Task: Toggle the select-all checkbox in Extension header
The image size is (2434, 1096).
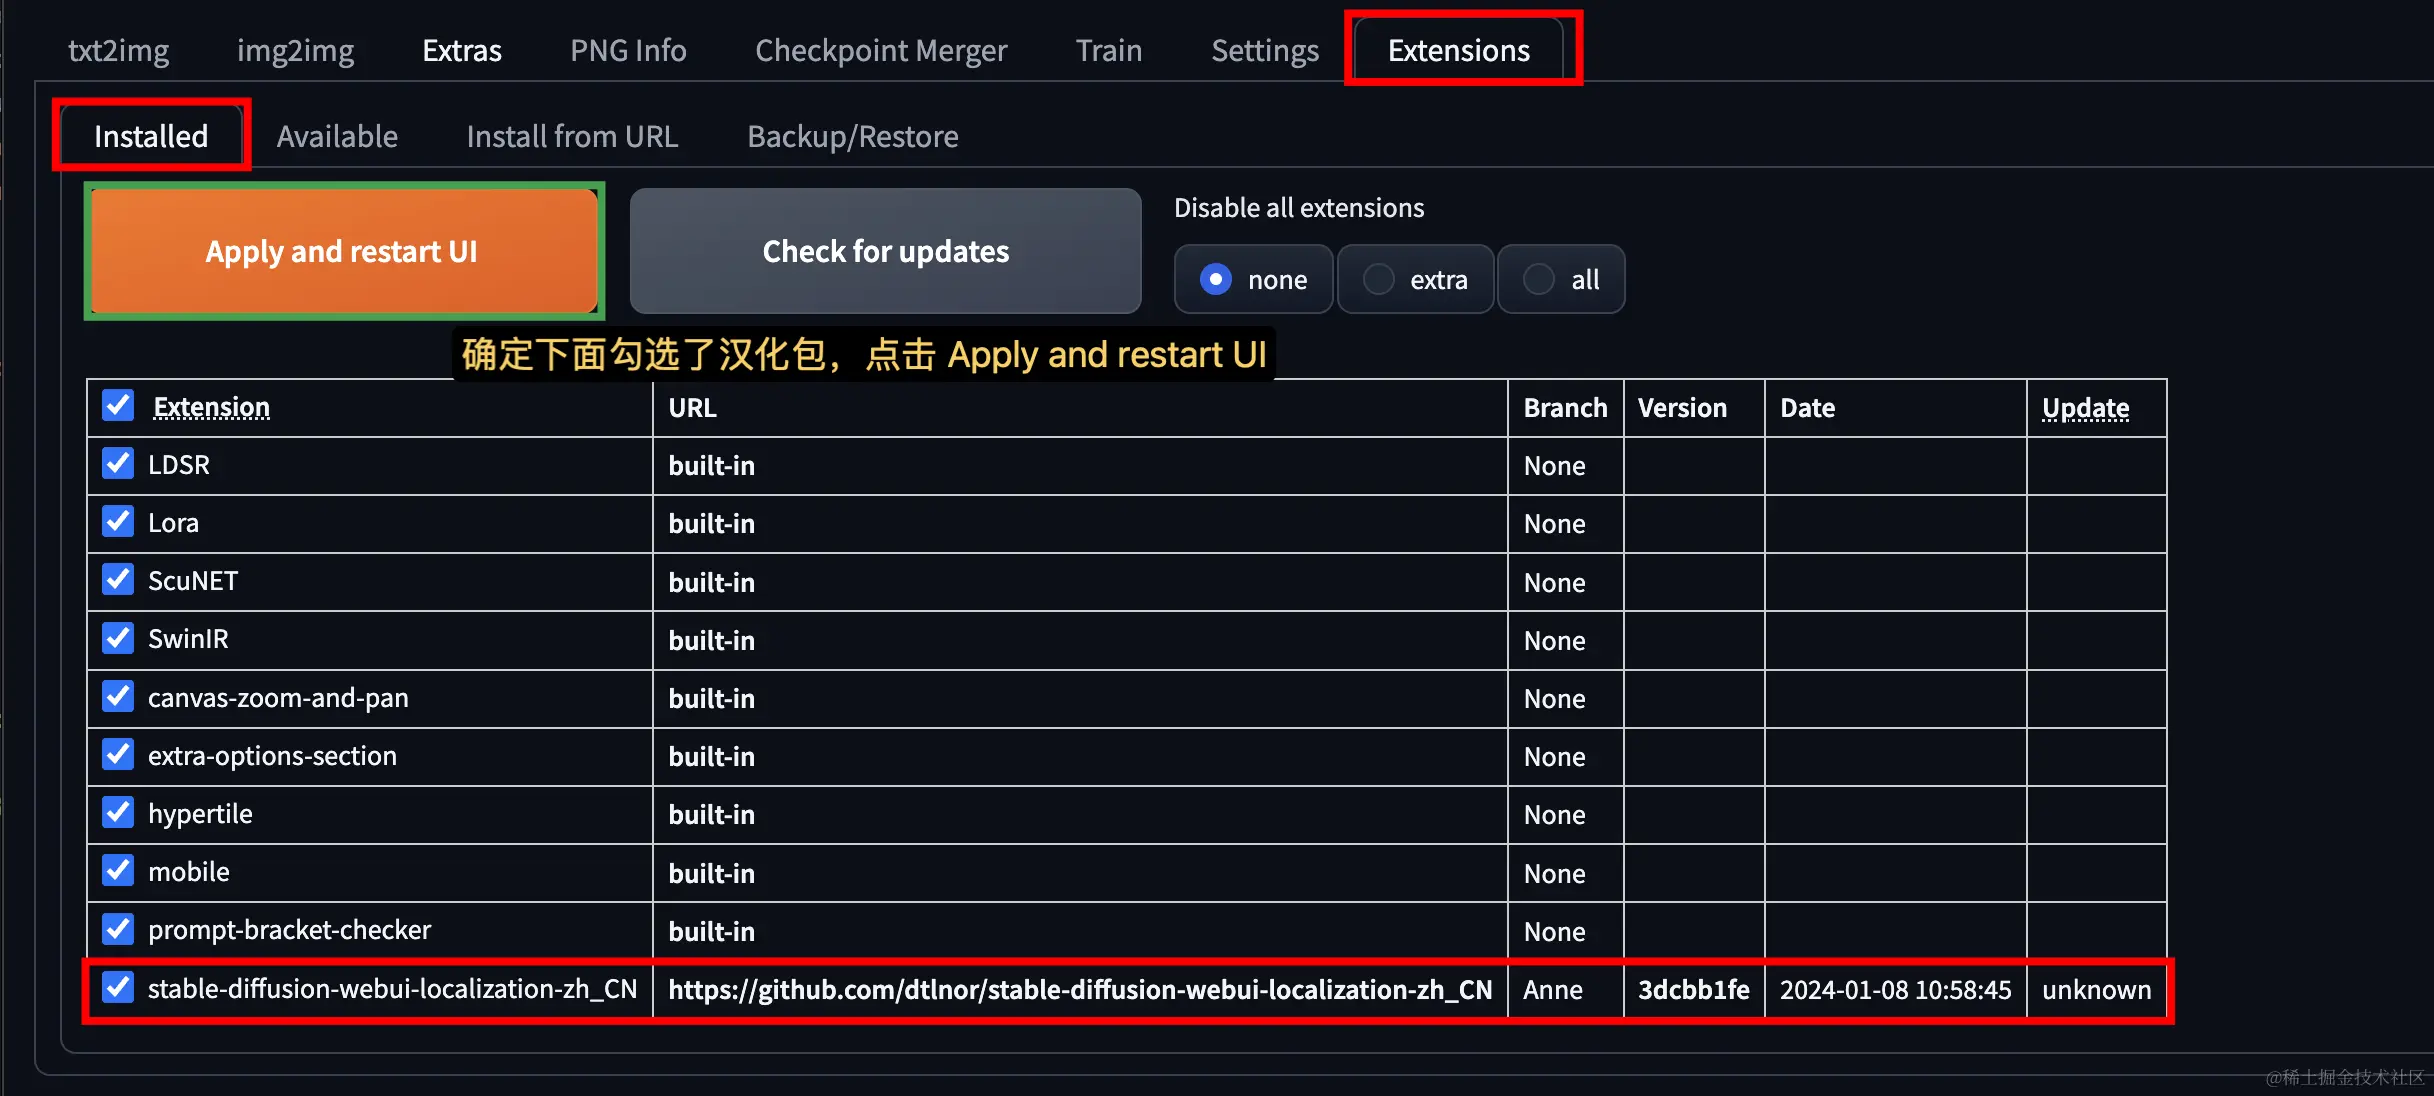Action: pyautogui.click(x=118, y=406)
